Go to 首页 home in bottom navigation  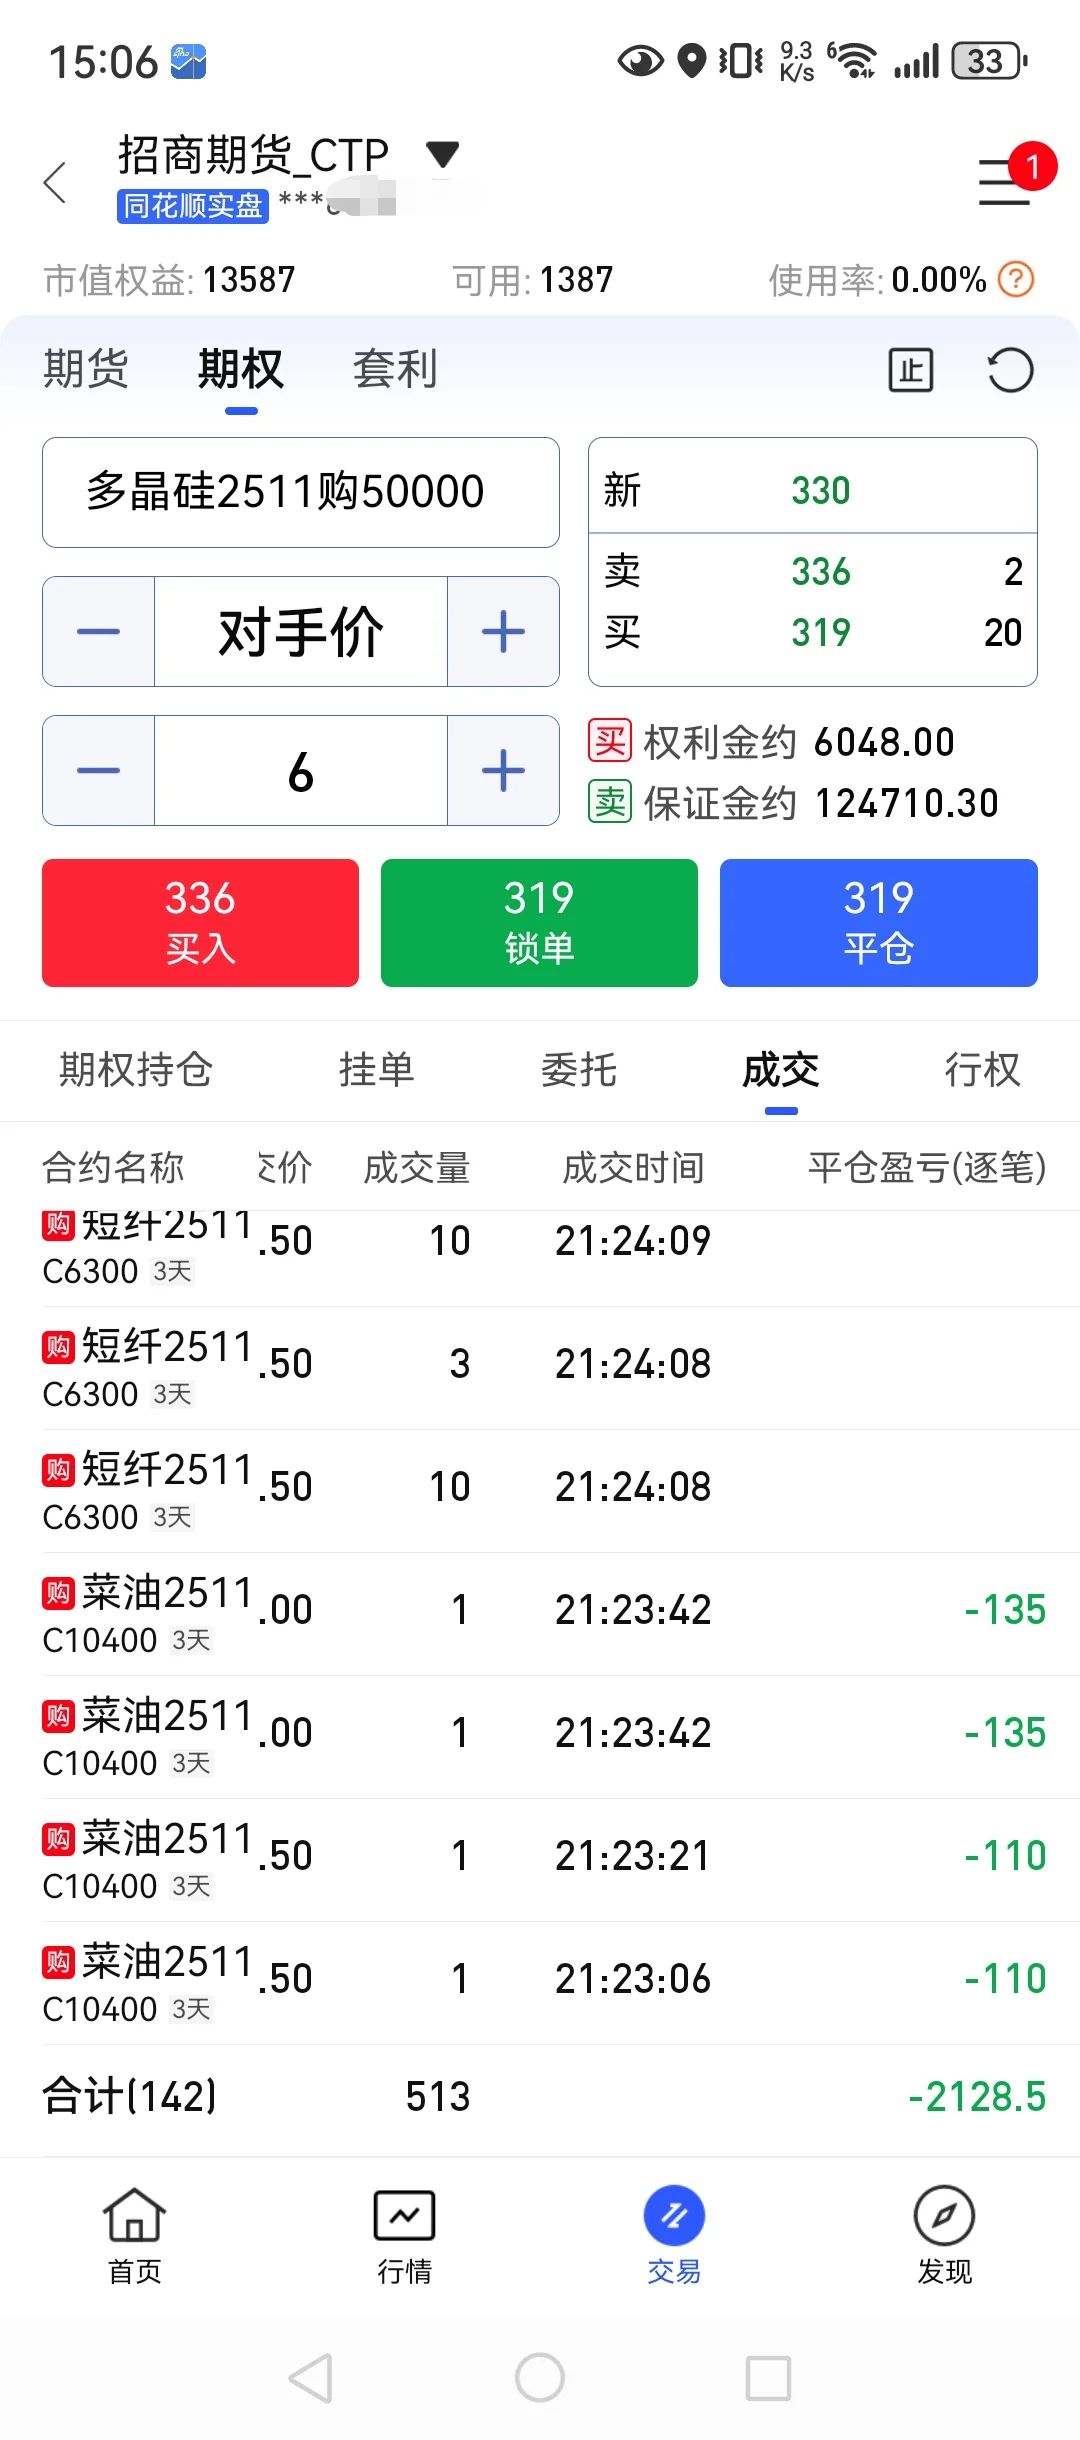tap(135, 2237)
